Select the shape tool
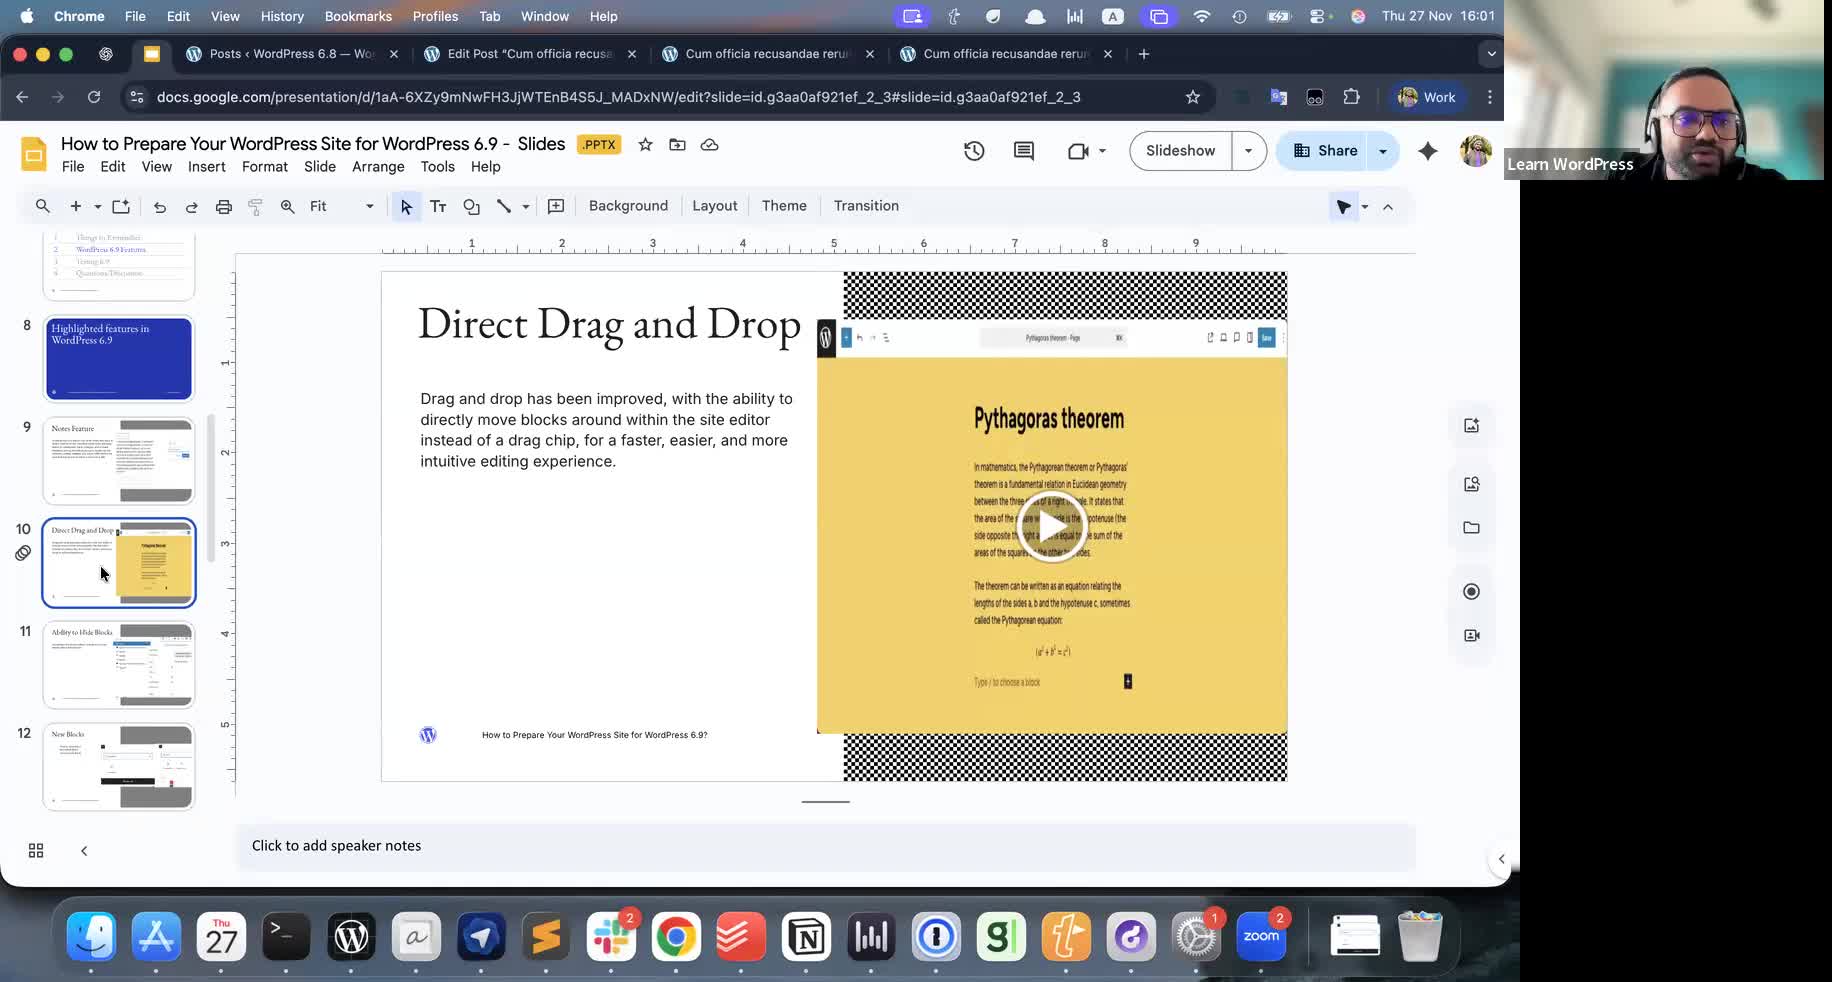Viewport: 1832px width, 982px height. tap(471, 207)
